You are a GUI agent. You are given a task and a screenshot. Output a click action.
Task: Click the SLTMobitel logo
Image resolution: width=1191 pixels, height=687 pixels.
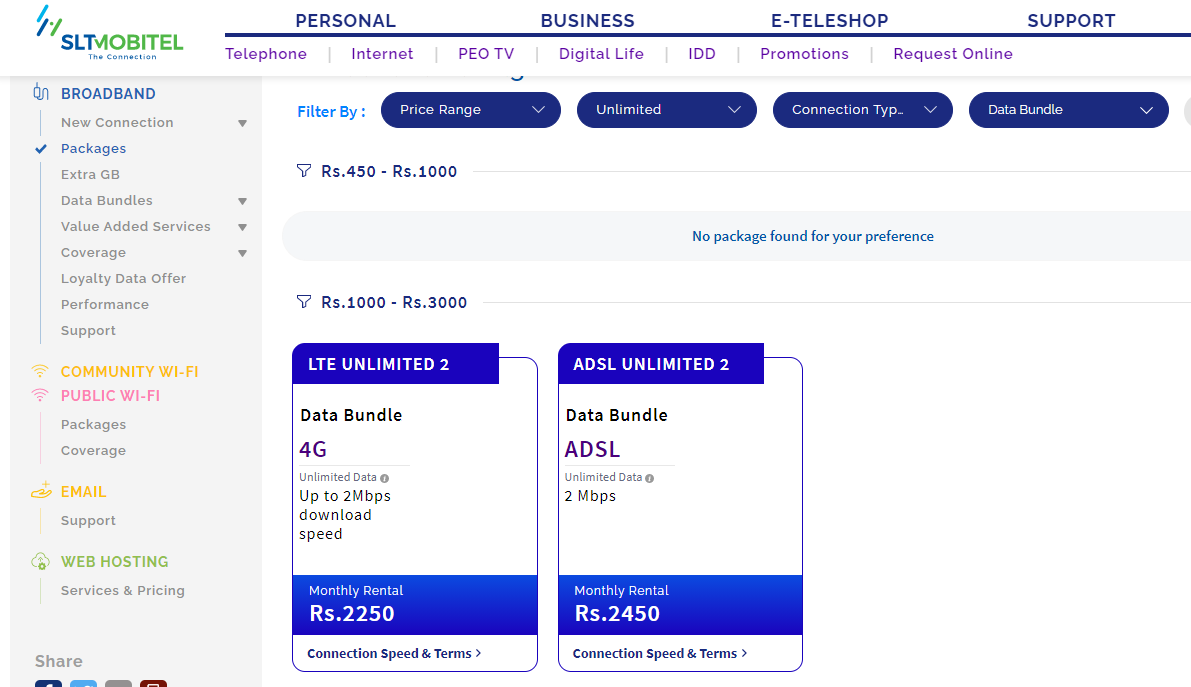tap(109, 33)
